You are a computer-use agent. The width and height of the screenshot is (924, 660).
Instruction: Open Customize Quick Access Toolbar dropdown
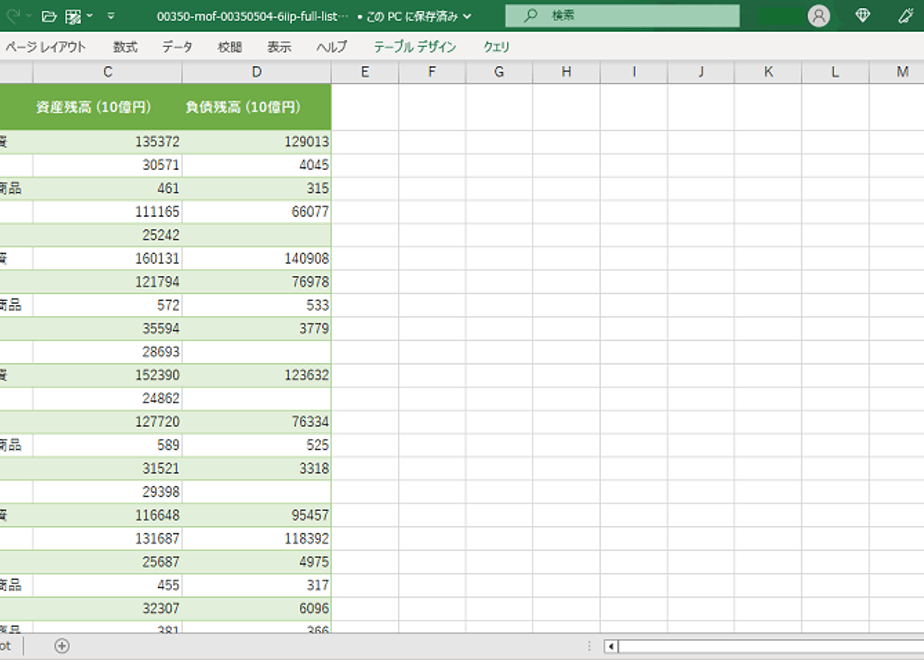click(111, 16)
